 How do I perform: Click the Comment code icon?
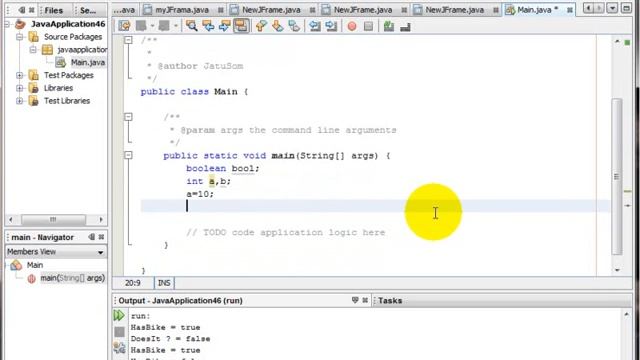coord(389,27)
